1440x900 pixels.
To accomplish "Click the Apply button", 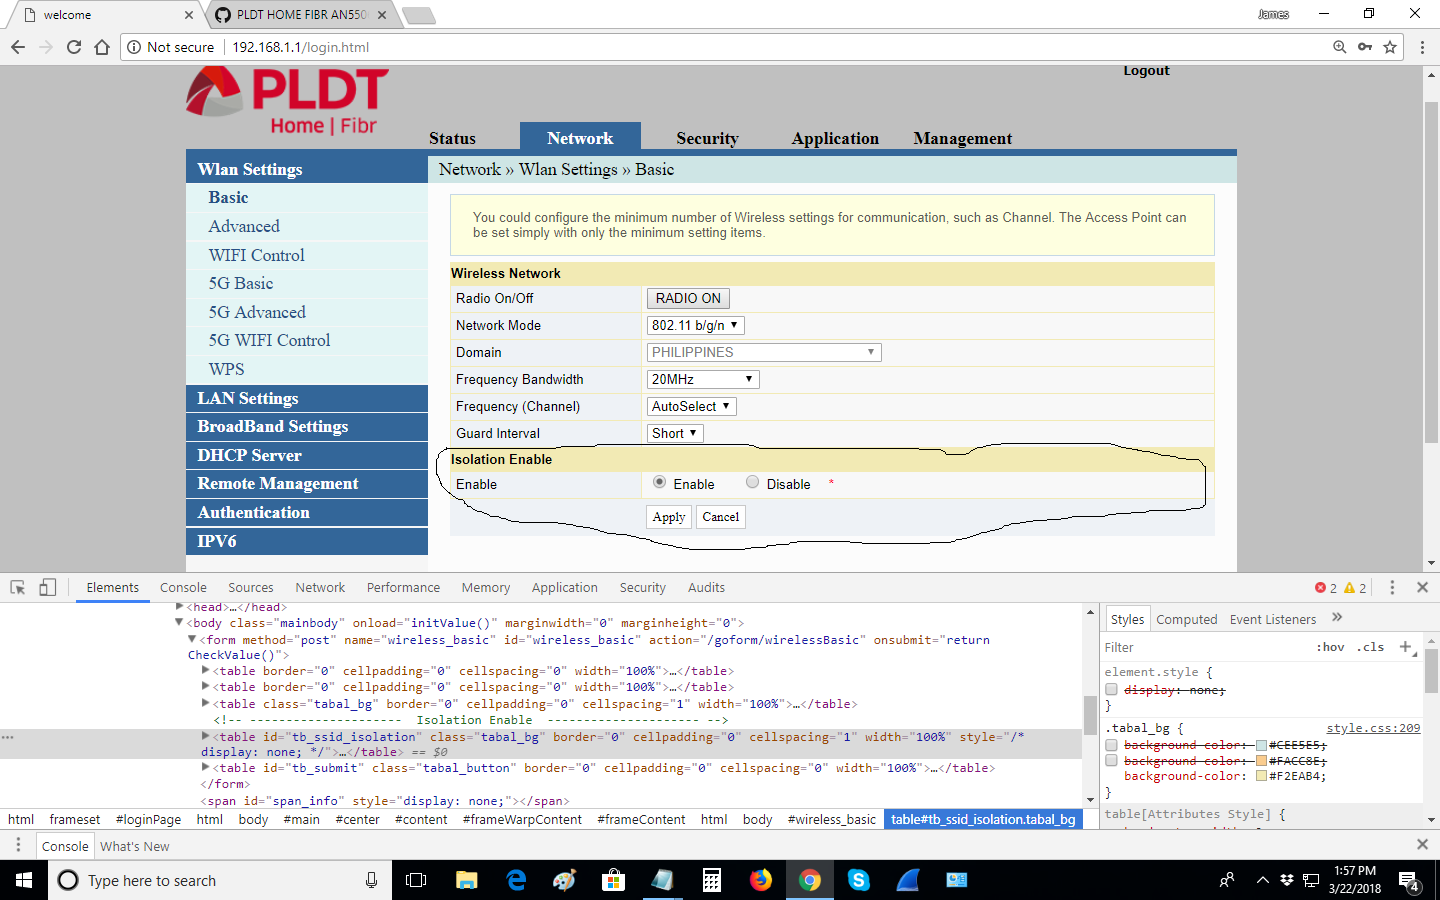I will click(669, 517).
